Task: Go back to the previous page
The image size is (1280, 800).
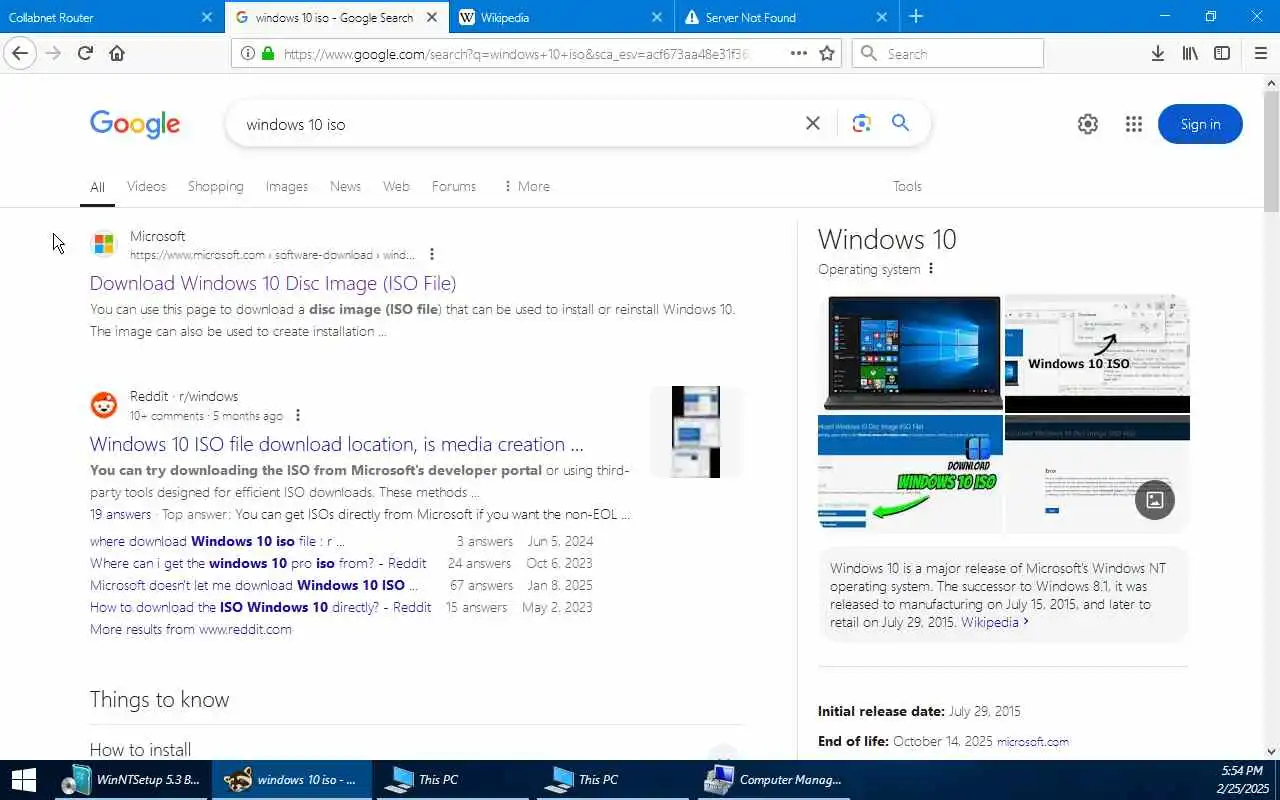Action: tap(20, 53)
